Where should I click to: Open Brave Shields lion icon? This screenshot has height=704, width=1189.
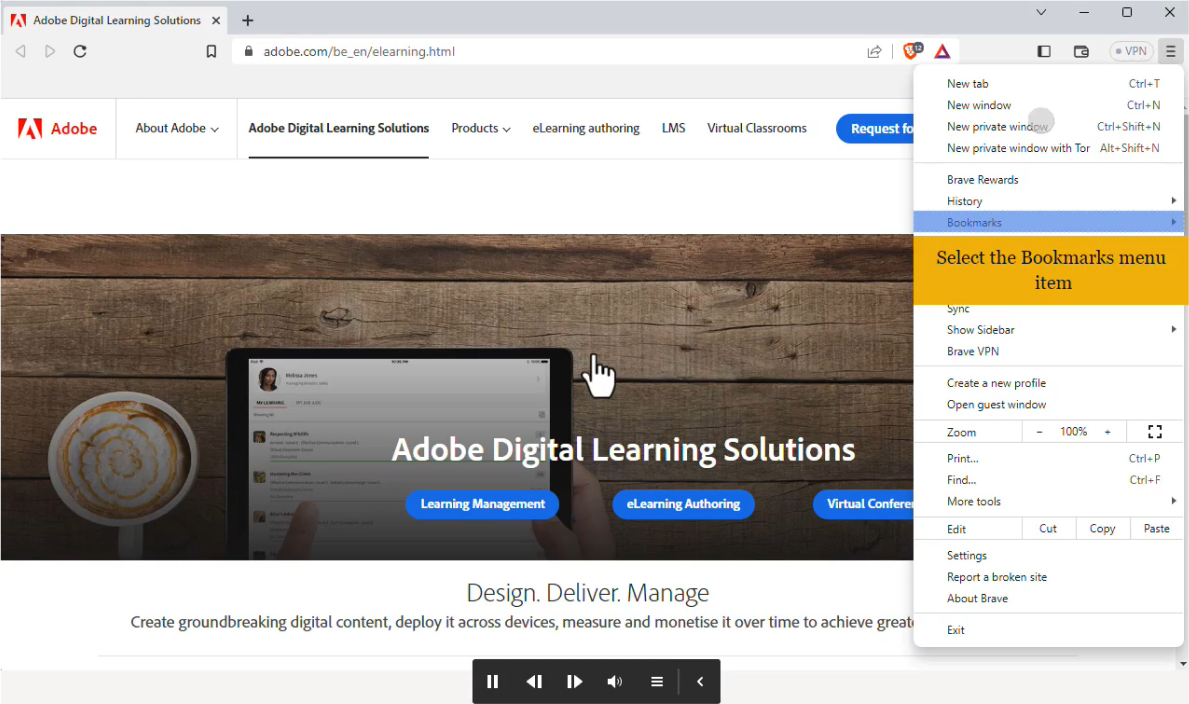(912, 51)
